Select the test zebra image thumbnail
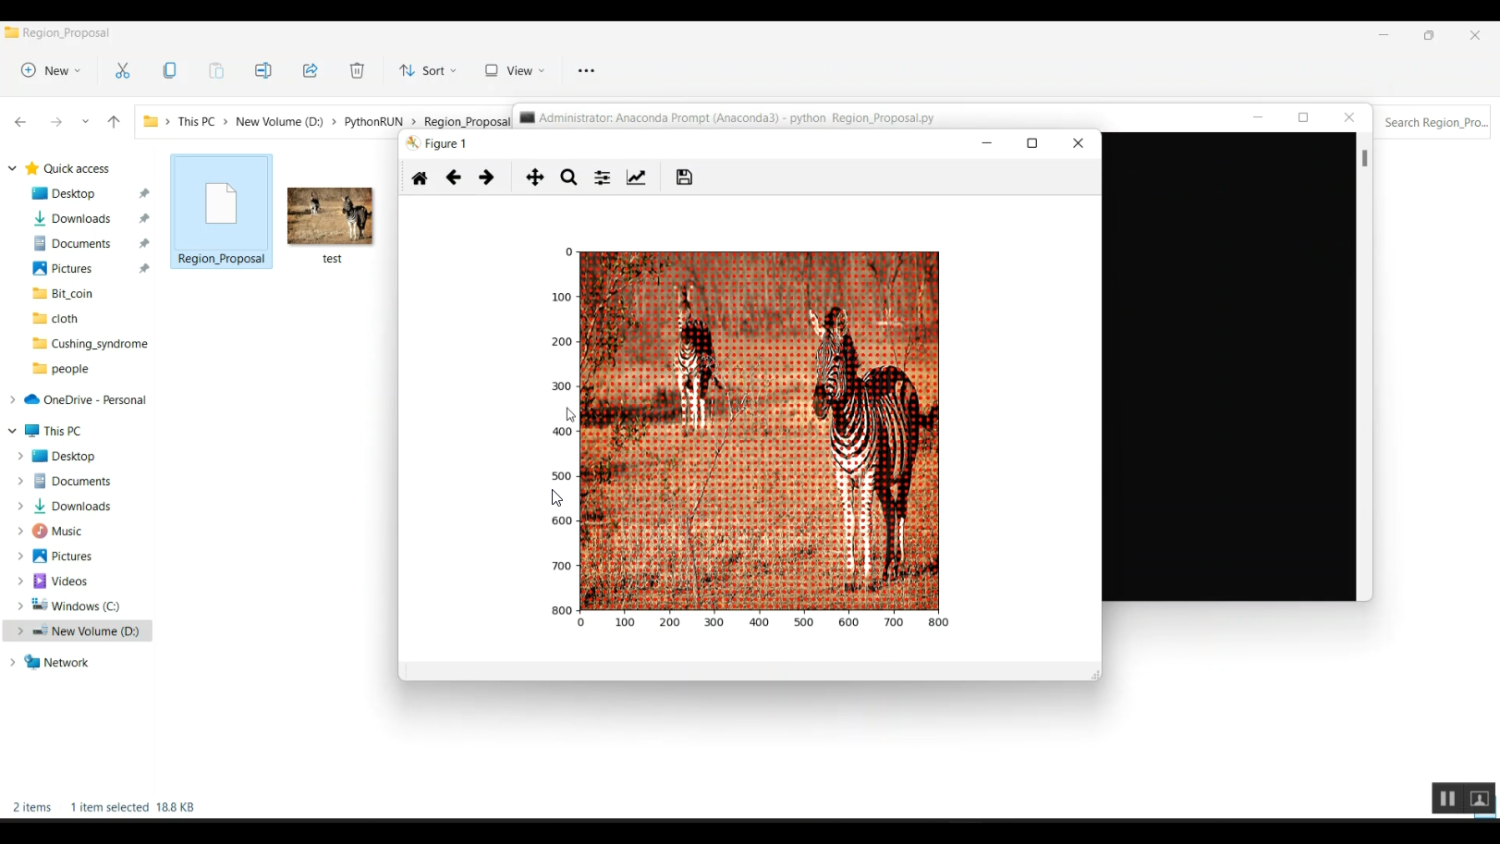This screenshot has height=844, width=1500. (x=330, y=215)
